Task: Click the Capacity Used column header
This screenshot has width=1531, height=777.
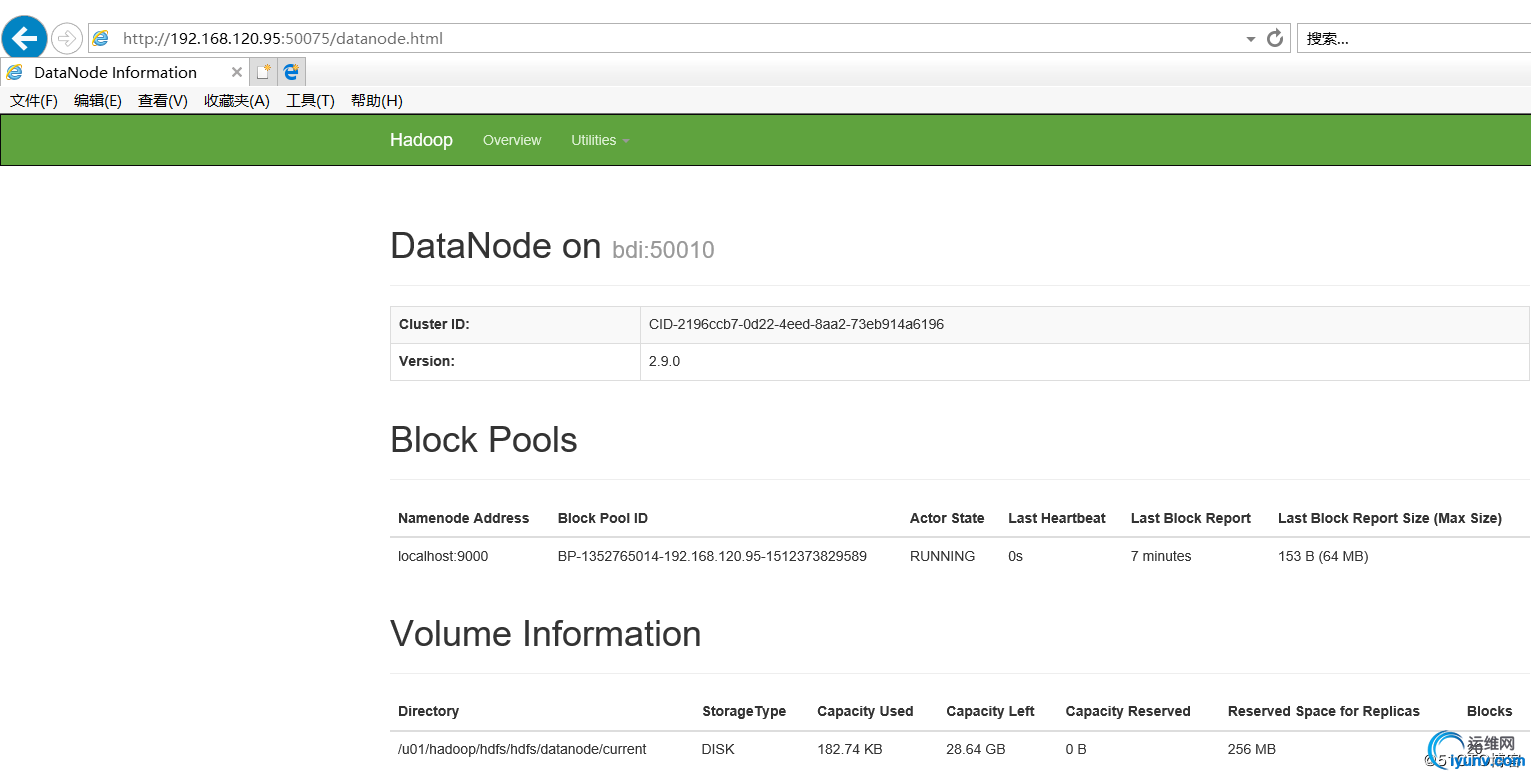Action: tap(865, 711)
